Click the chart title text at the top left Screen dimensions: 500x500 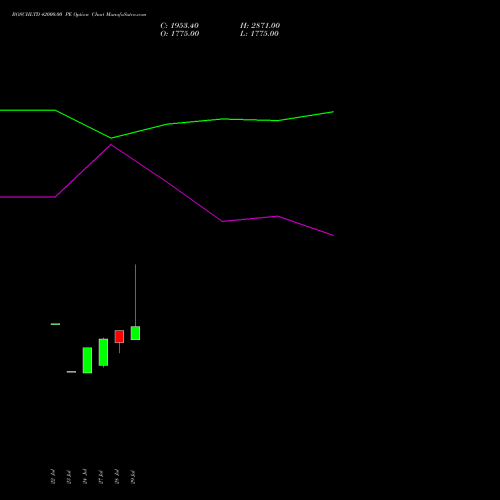coord(79,15)
